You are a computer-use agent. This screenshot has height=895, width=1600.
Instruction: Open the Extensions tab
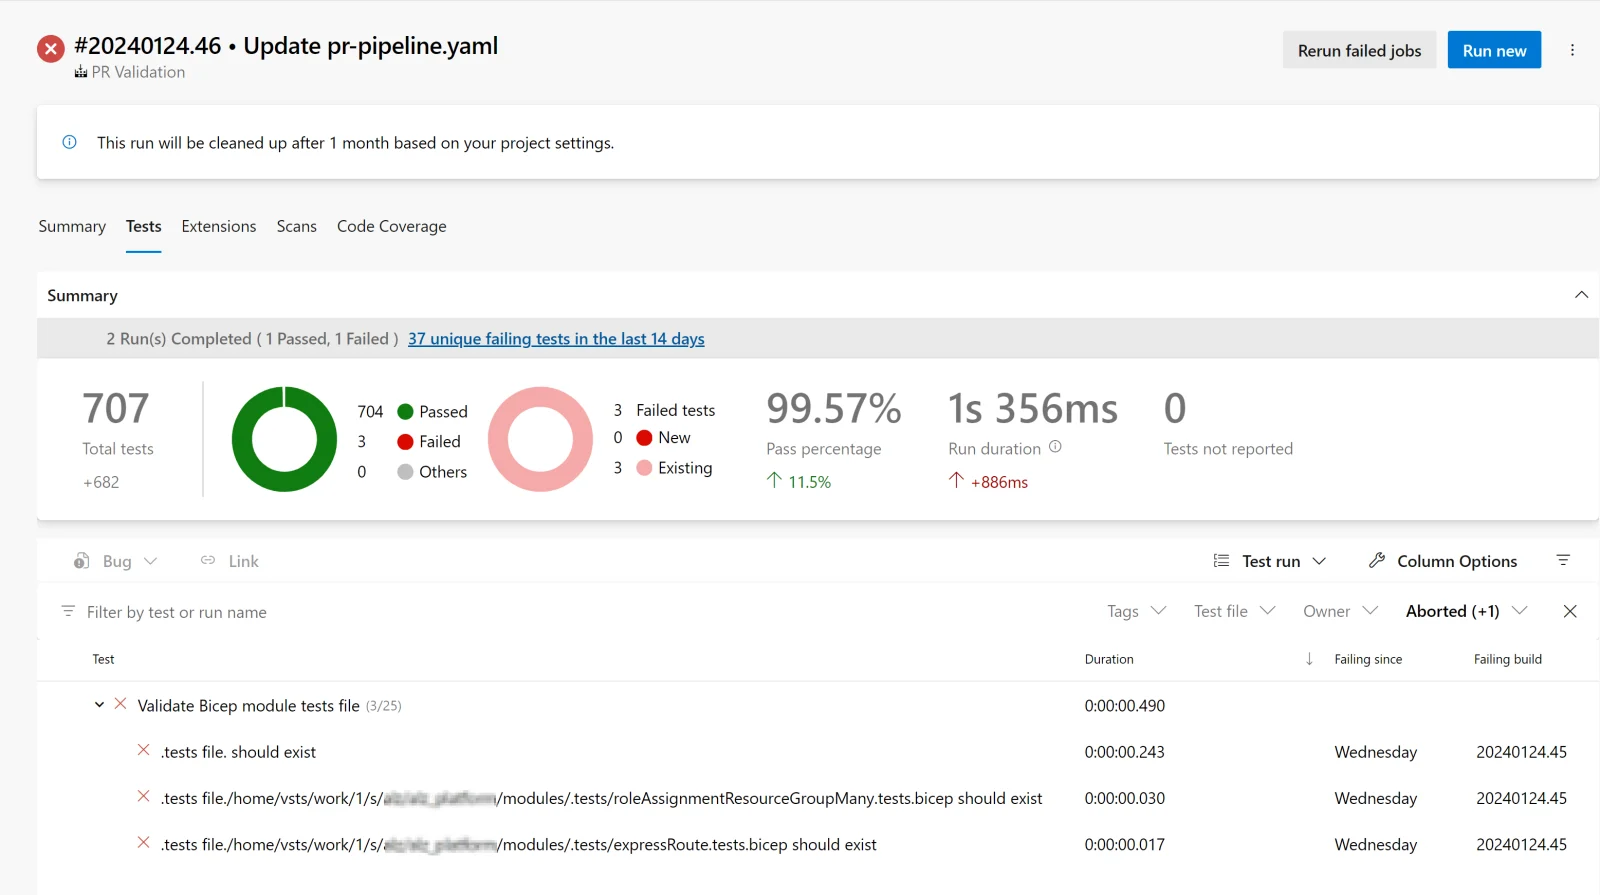[219, 226]
